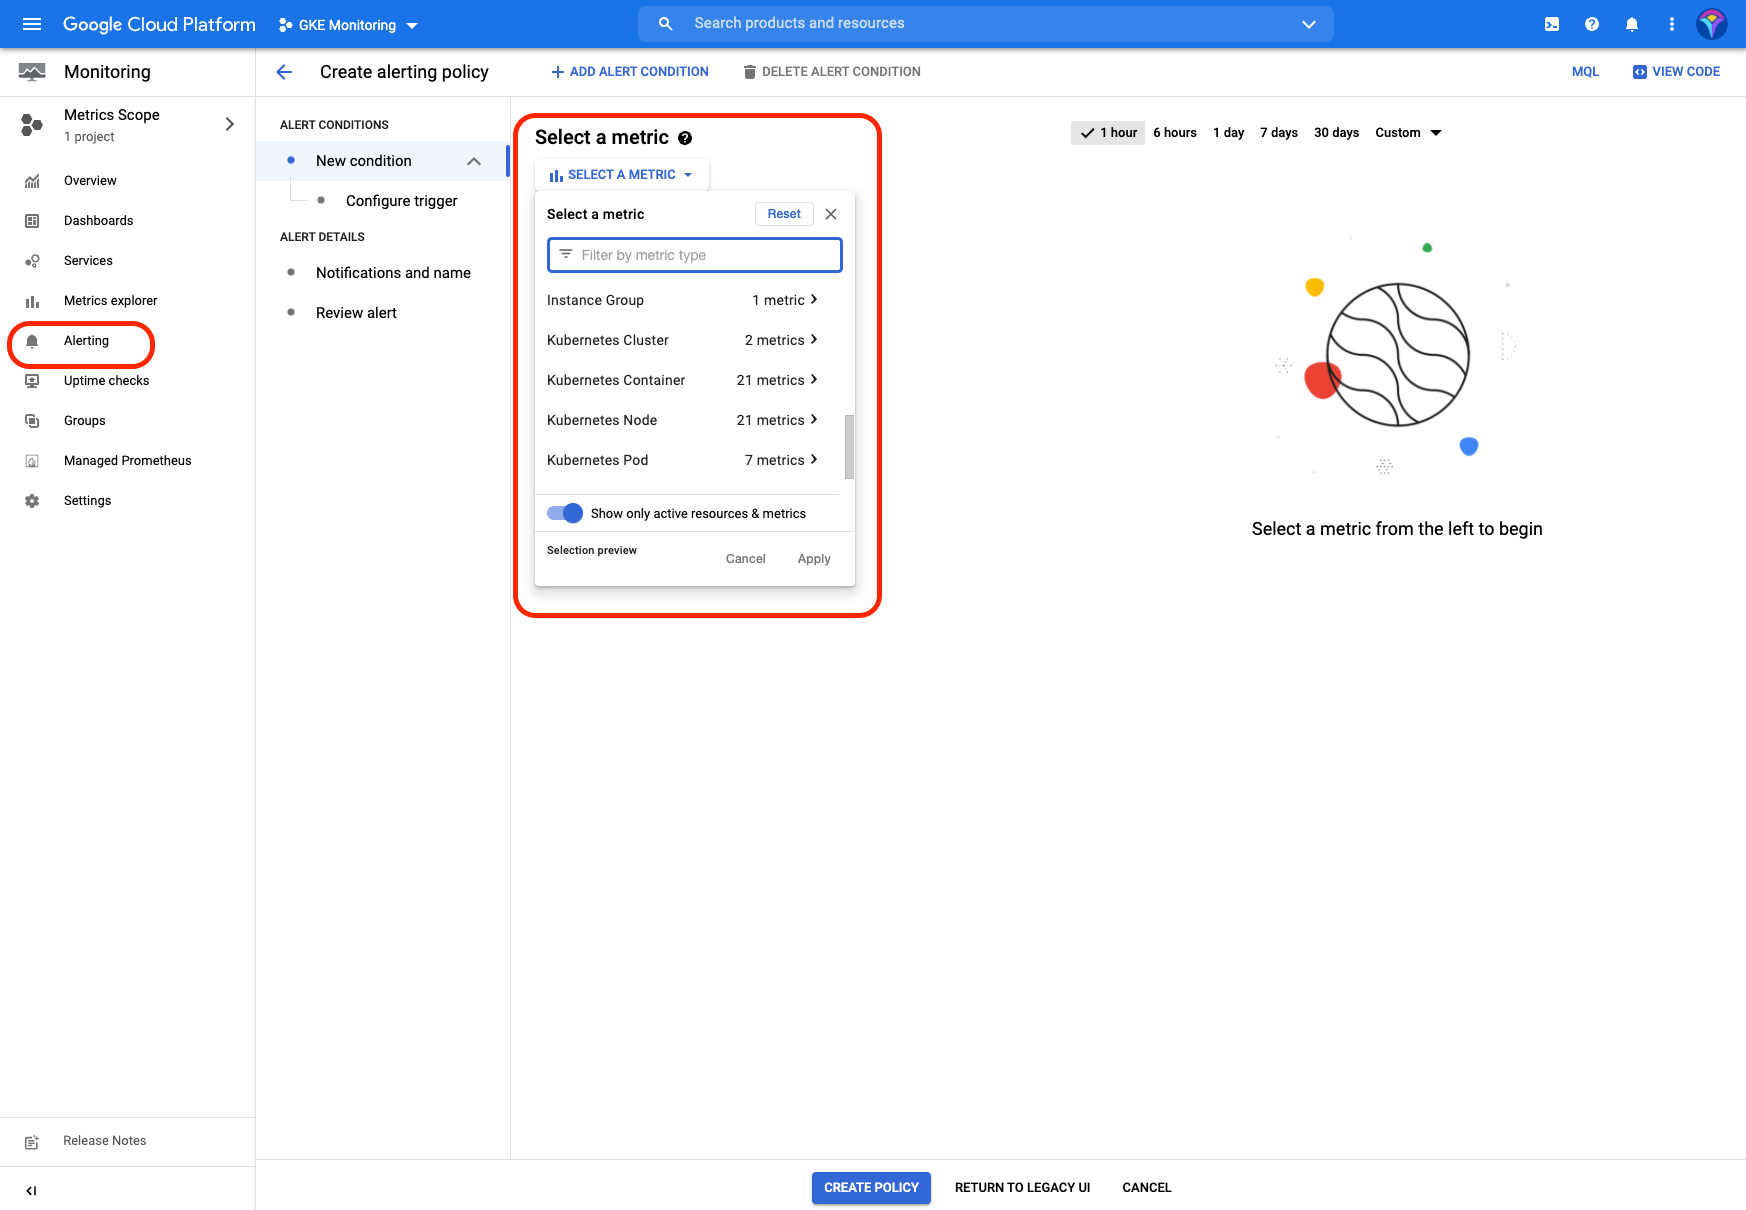This screenshot has width=1746, height=1210.
Task: Collapse the New condition section
Action: [474, 161]
